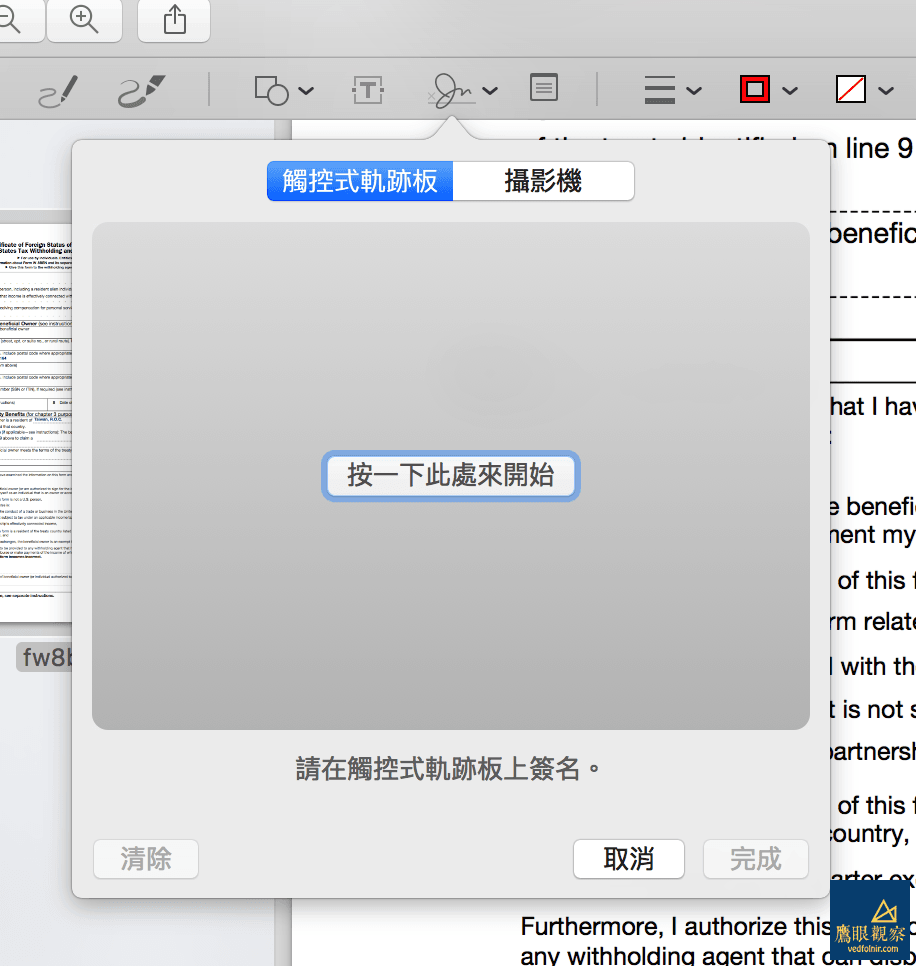
Task: Switch to the 觸控式軌跡板 tab
Action: [360, 181]
